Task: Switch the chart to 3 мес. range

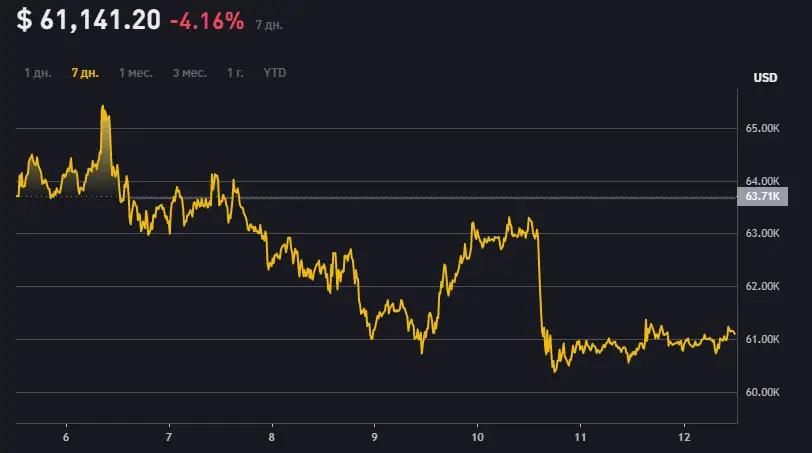Action: point(189,73)
